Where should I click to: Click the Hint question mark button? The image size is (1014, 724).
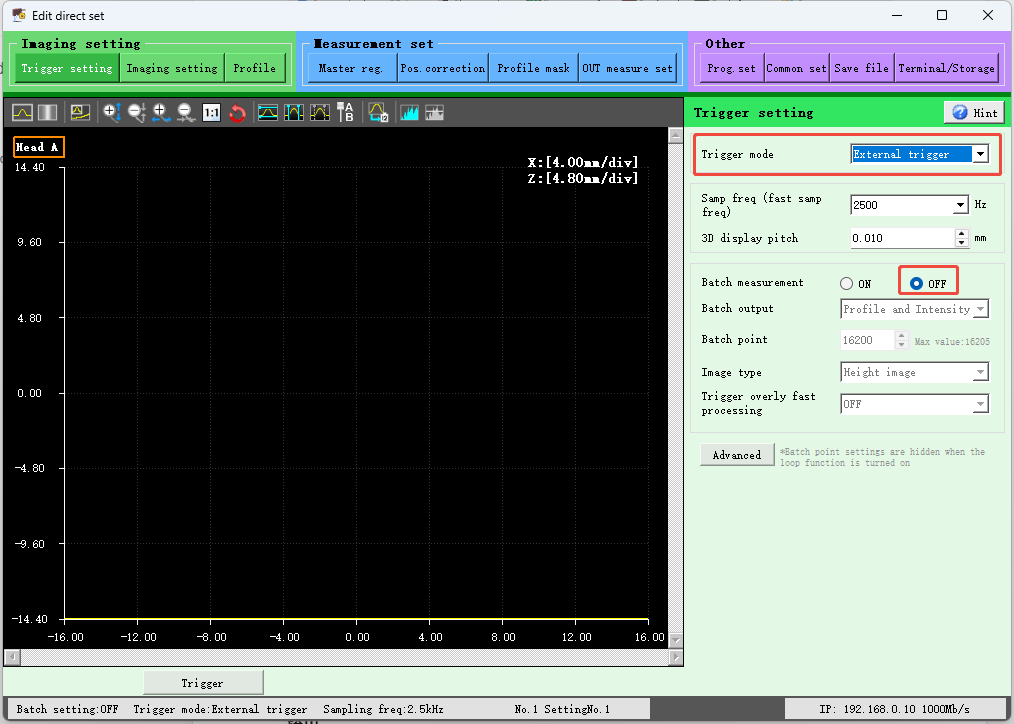[974, 112]
